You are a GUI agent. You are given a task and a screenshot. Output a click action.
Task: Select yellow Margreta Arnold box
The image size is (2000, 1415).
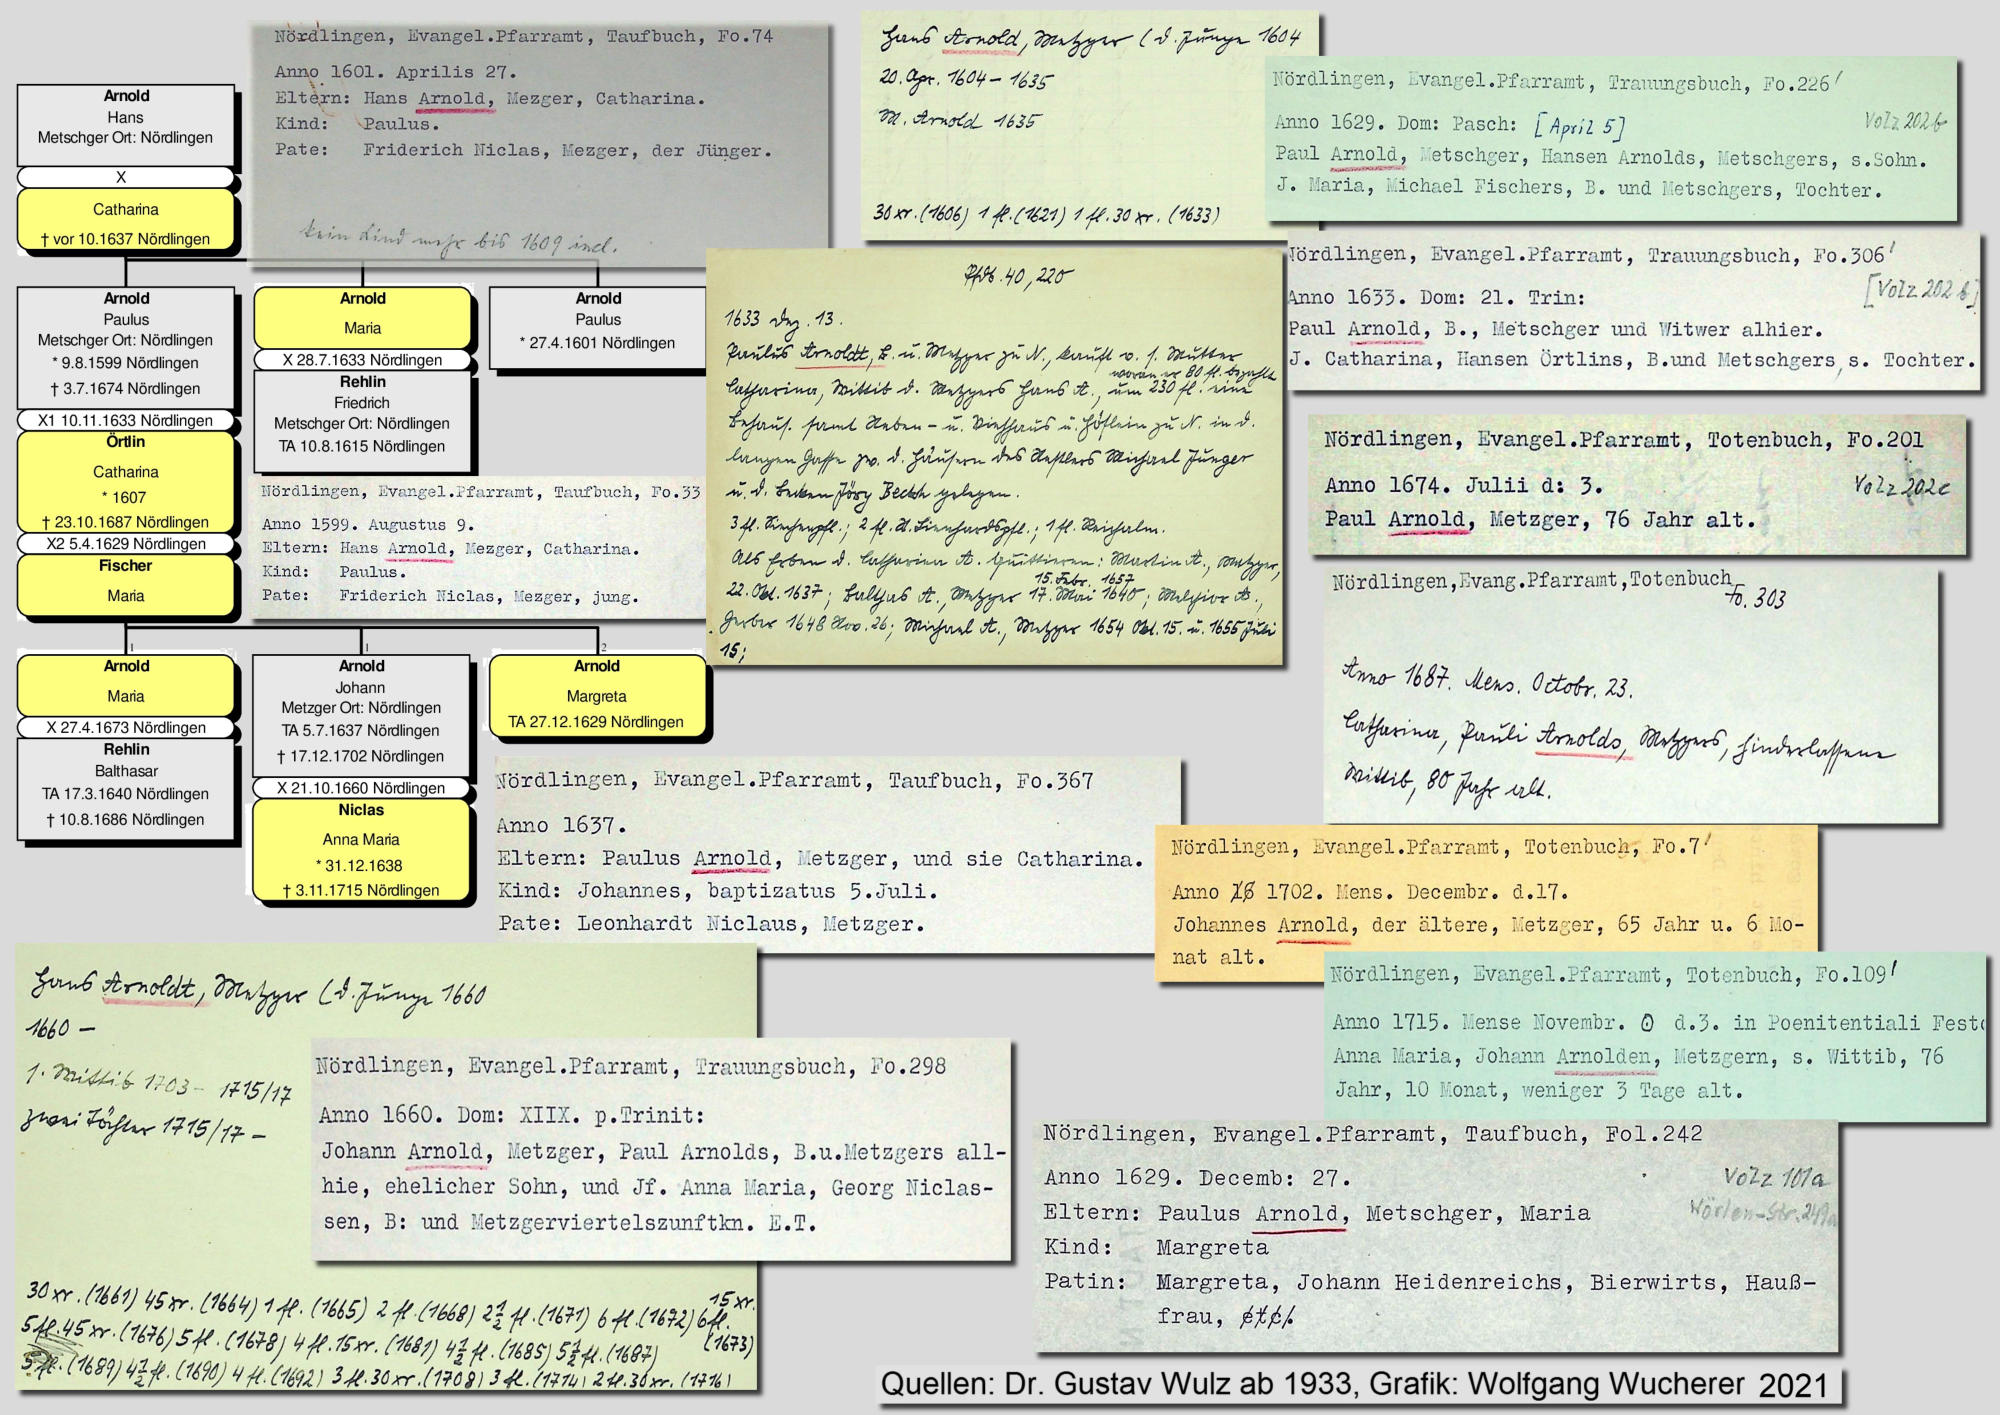597,696
